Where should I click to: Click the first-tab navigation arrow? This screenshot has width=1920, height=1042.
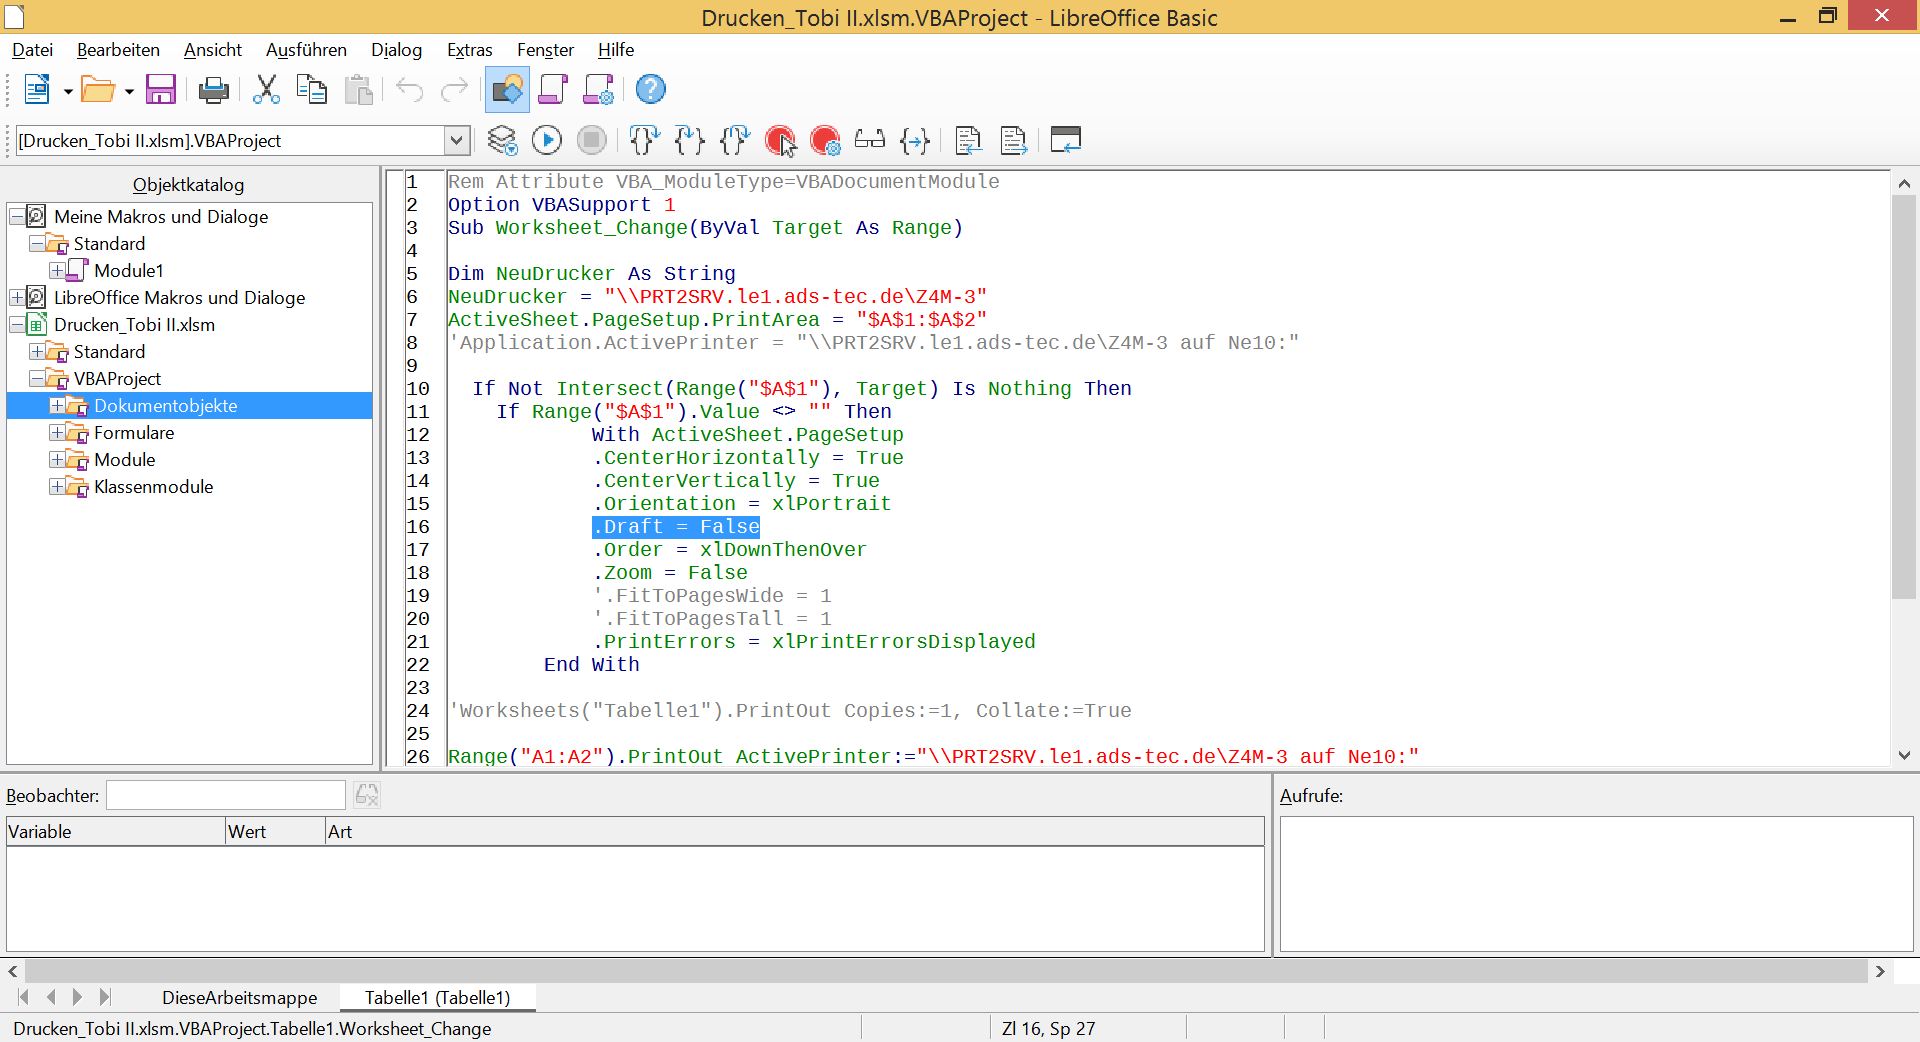[x=24, y=997]
